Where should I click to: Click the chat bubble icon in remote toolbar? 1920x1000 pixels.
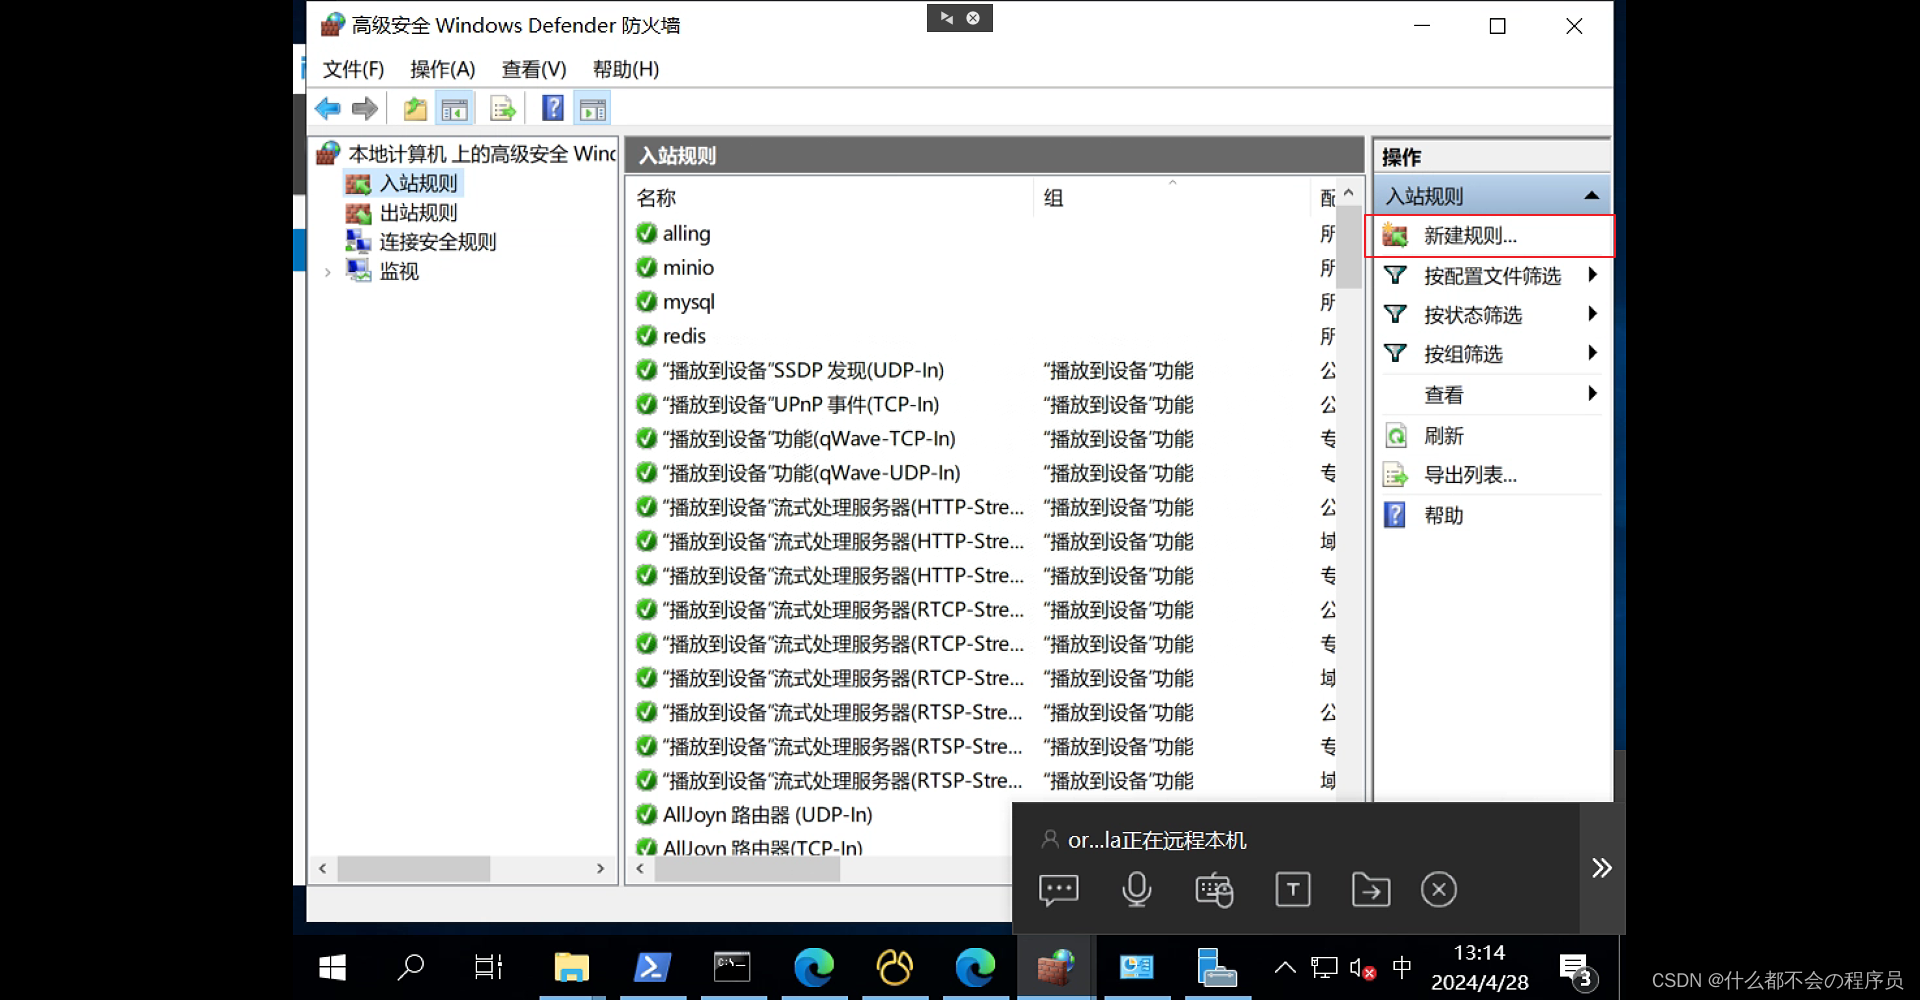click(x=1059, y=889)
